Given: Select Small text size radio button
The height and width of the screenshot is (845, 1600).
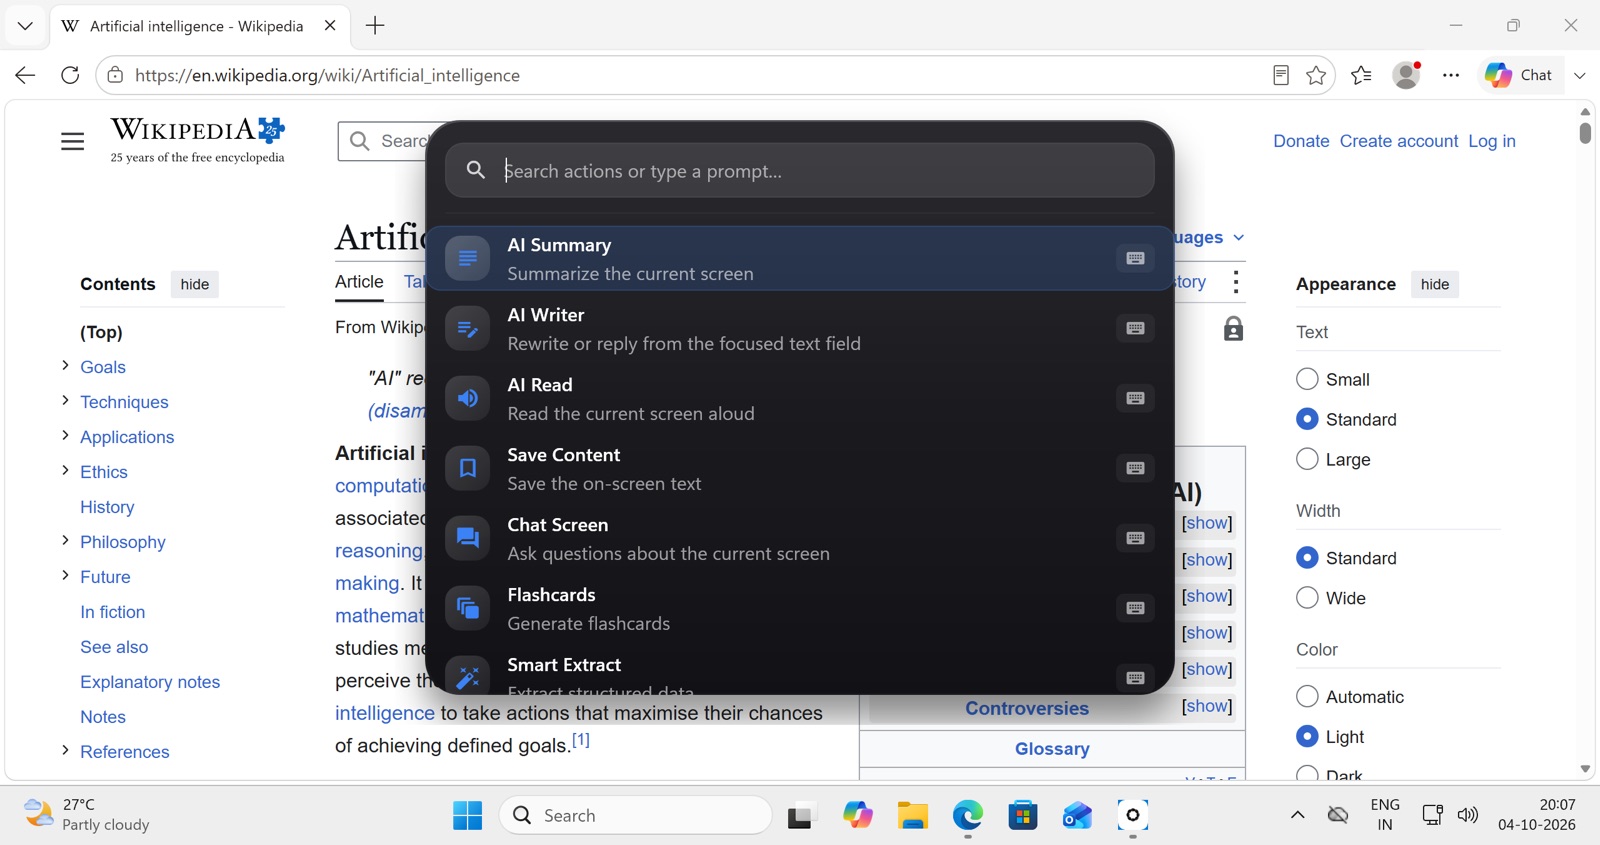Looking at the screenshot, I should click(x=1307, y=379).
